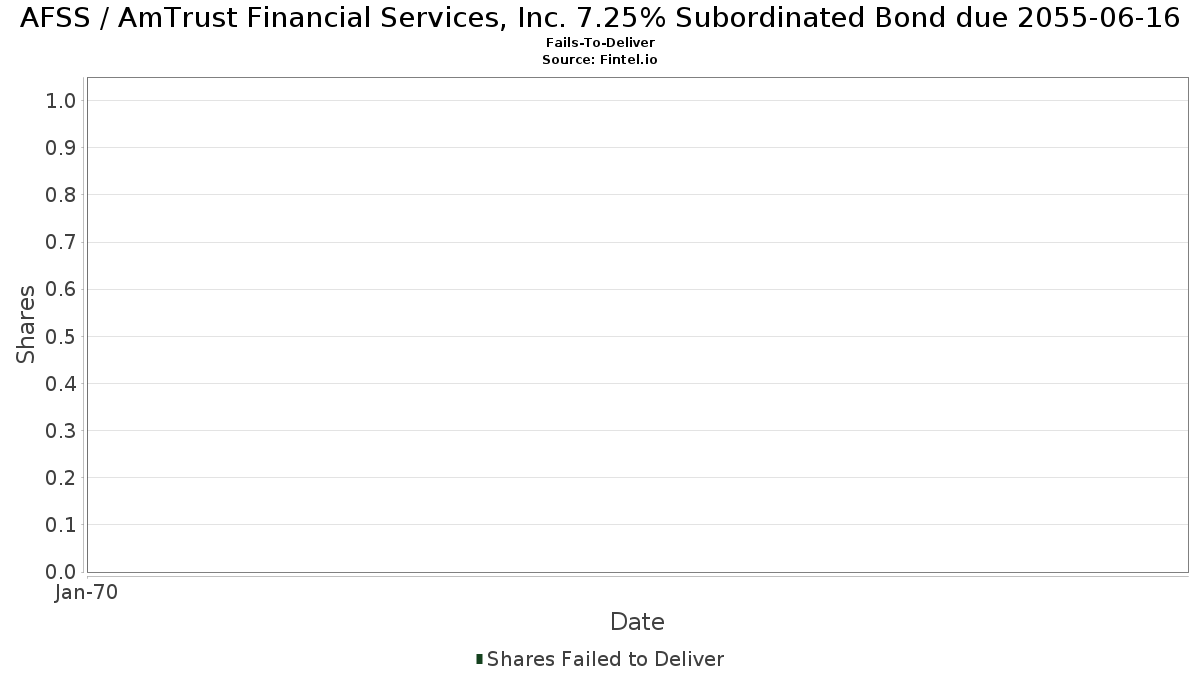The width and height of the screenshot is (1200, 675).
Task: Select the 0.0 y-axis tick label
Action: tap(61, 571)
